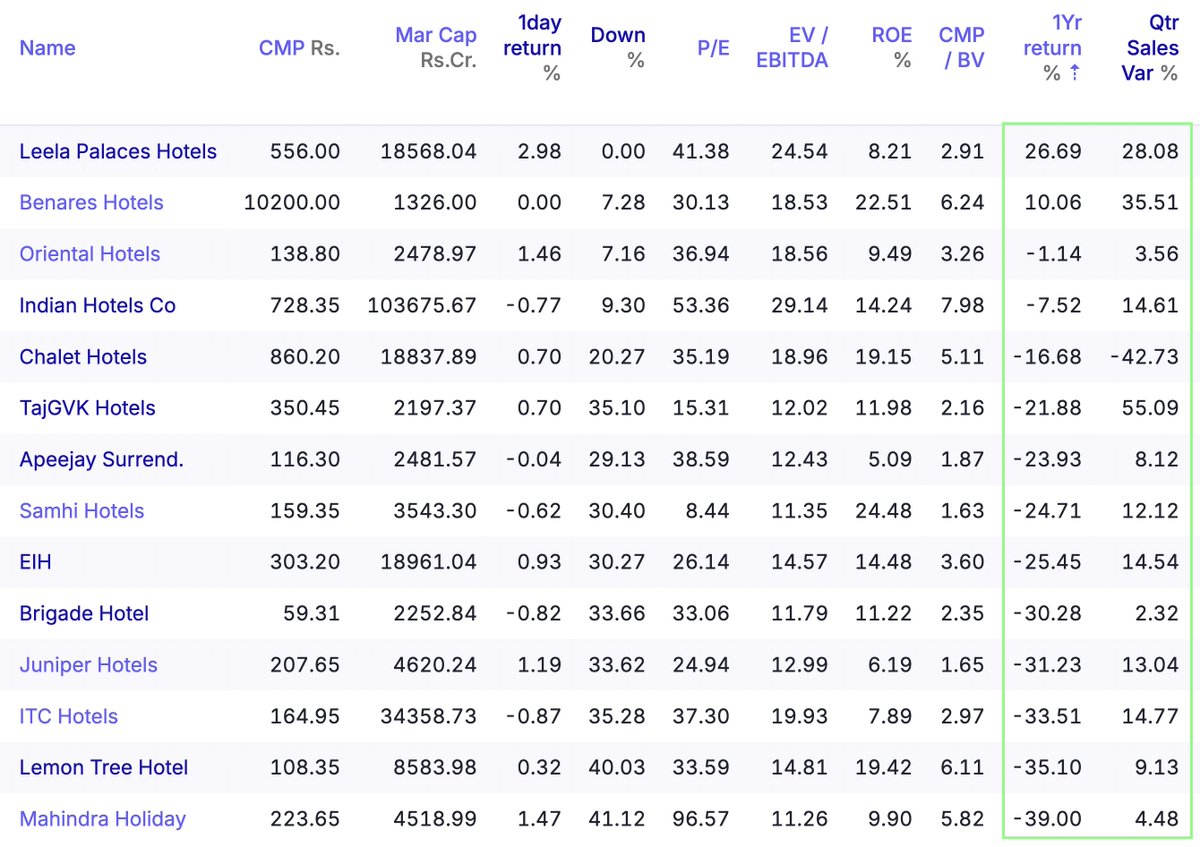This screenshot has width=1200, height=847.
Task: Select ROE value 22.51
Action: [x=884, y=203]
